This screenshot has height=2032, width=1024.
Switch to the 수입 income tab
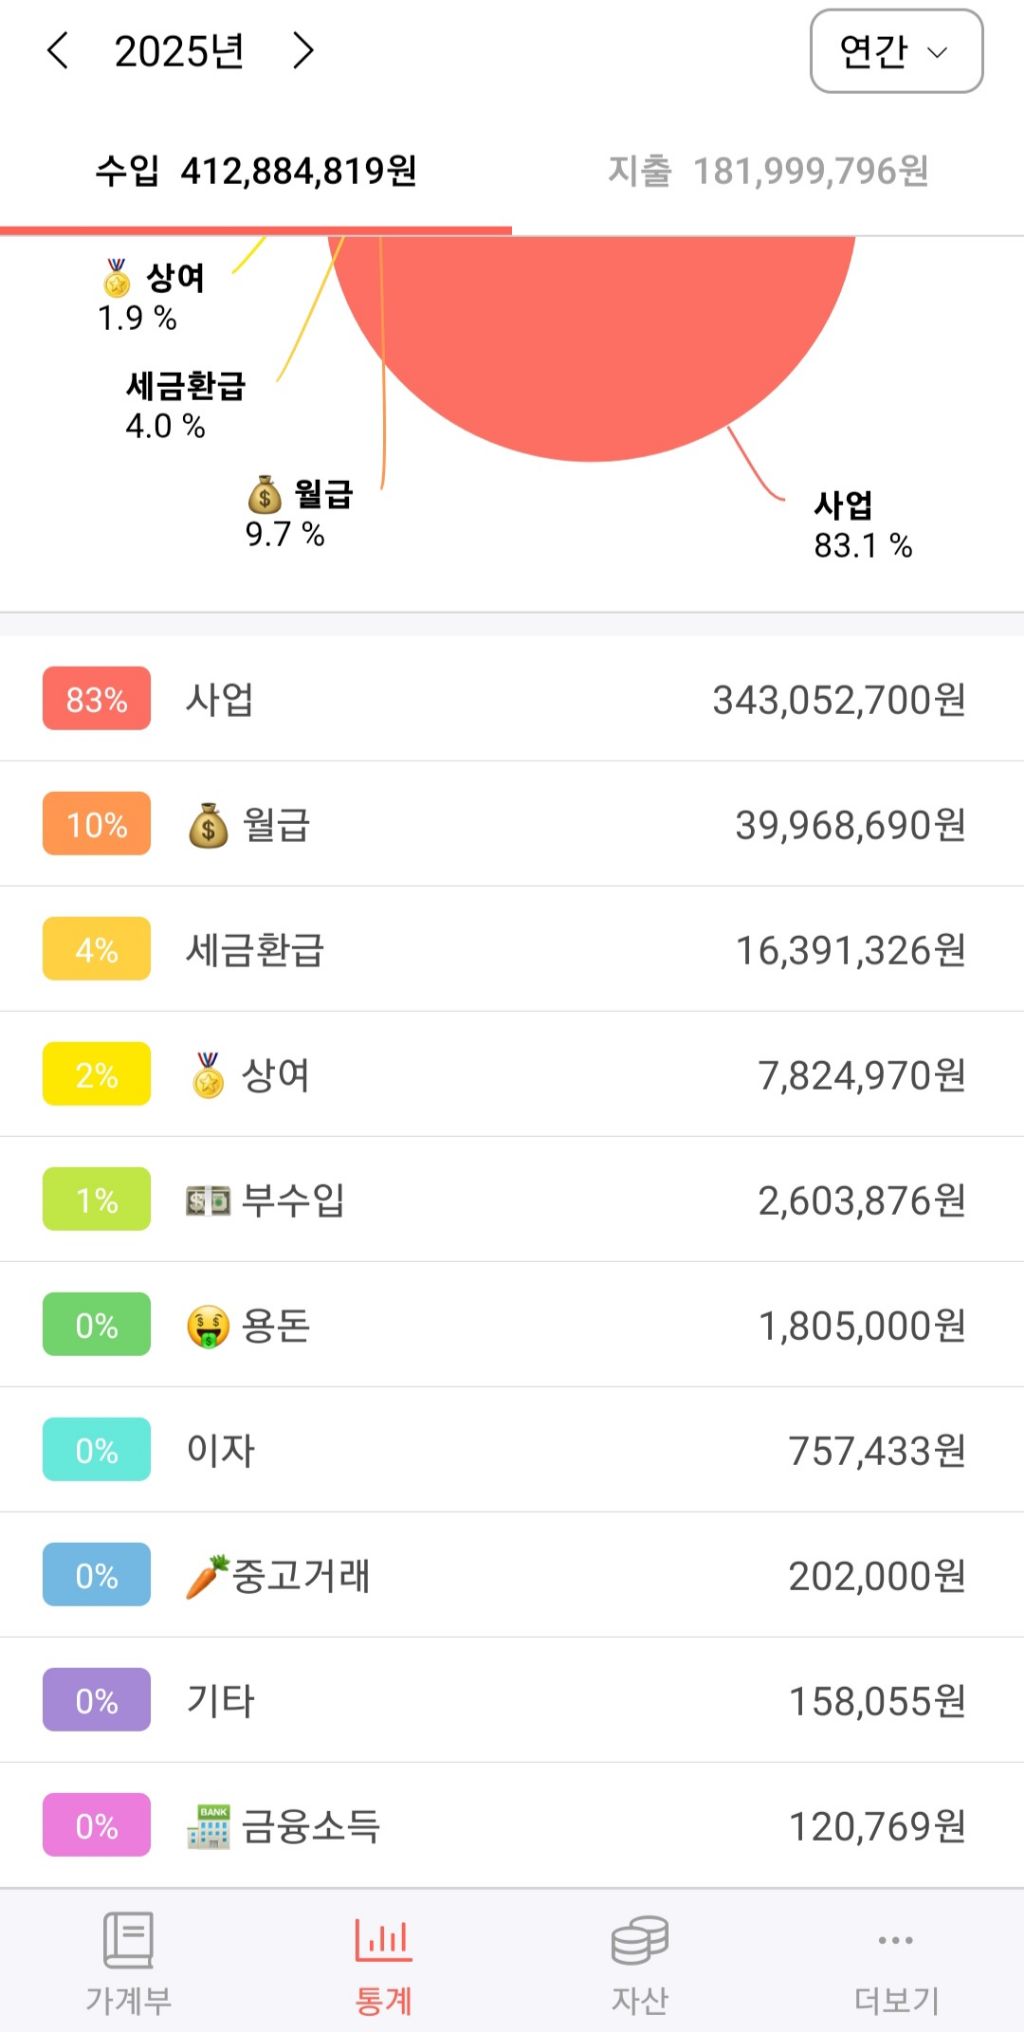(256, 171)
